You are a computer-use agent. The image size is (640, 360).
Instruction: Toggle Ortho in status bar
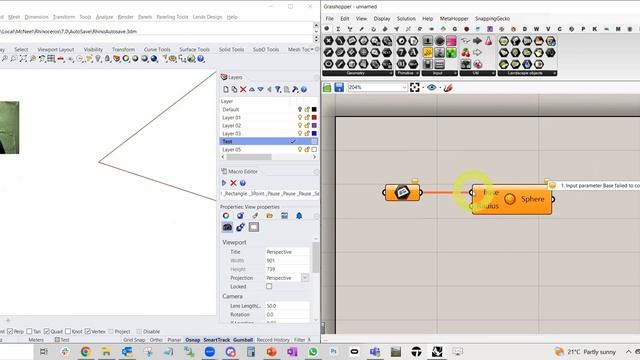point(156,340)
